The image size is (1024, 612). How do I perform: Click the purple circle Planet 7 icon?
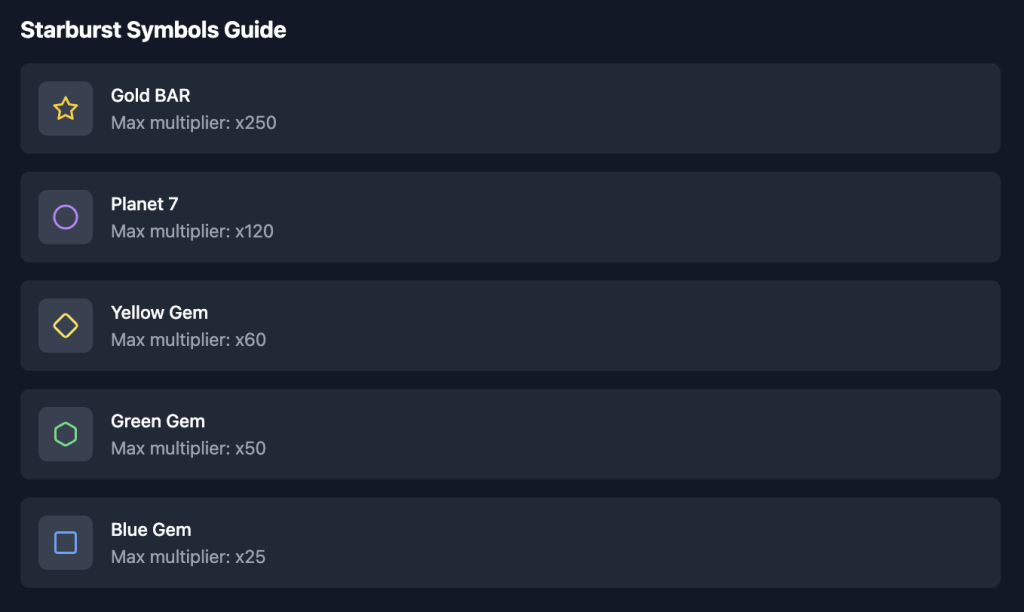(65, 217)
